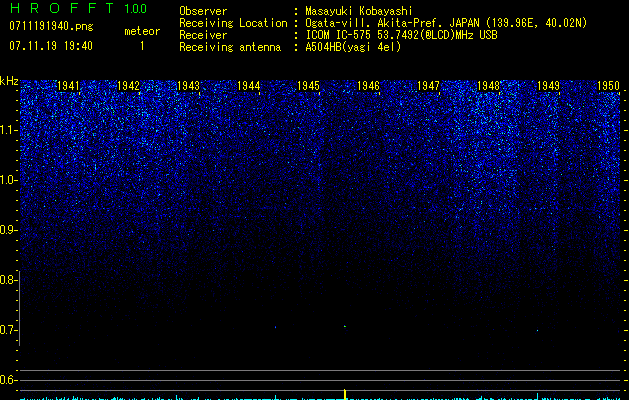
Task: Click the 1944 time marker
Action: [249, 86]
